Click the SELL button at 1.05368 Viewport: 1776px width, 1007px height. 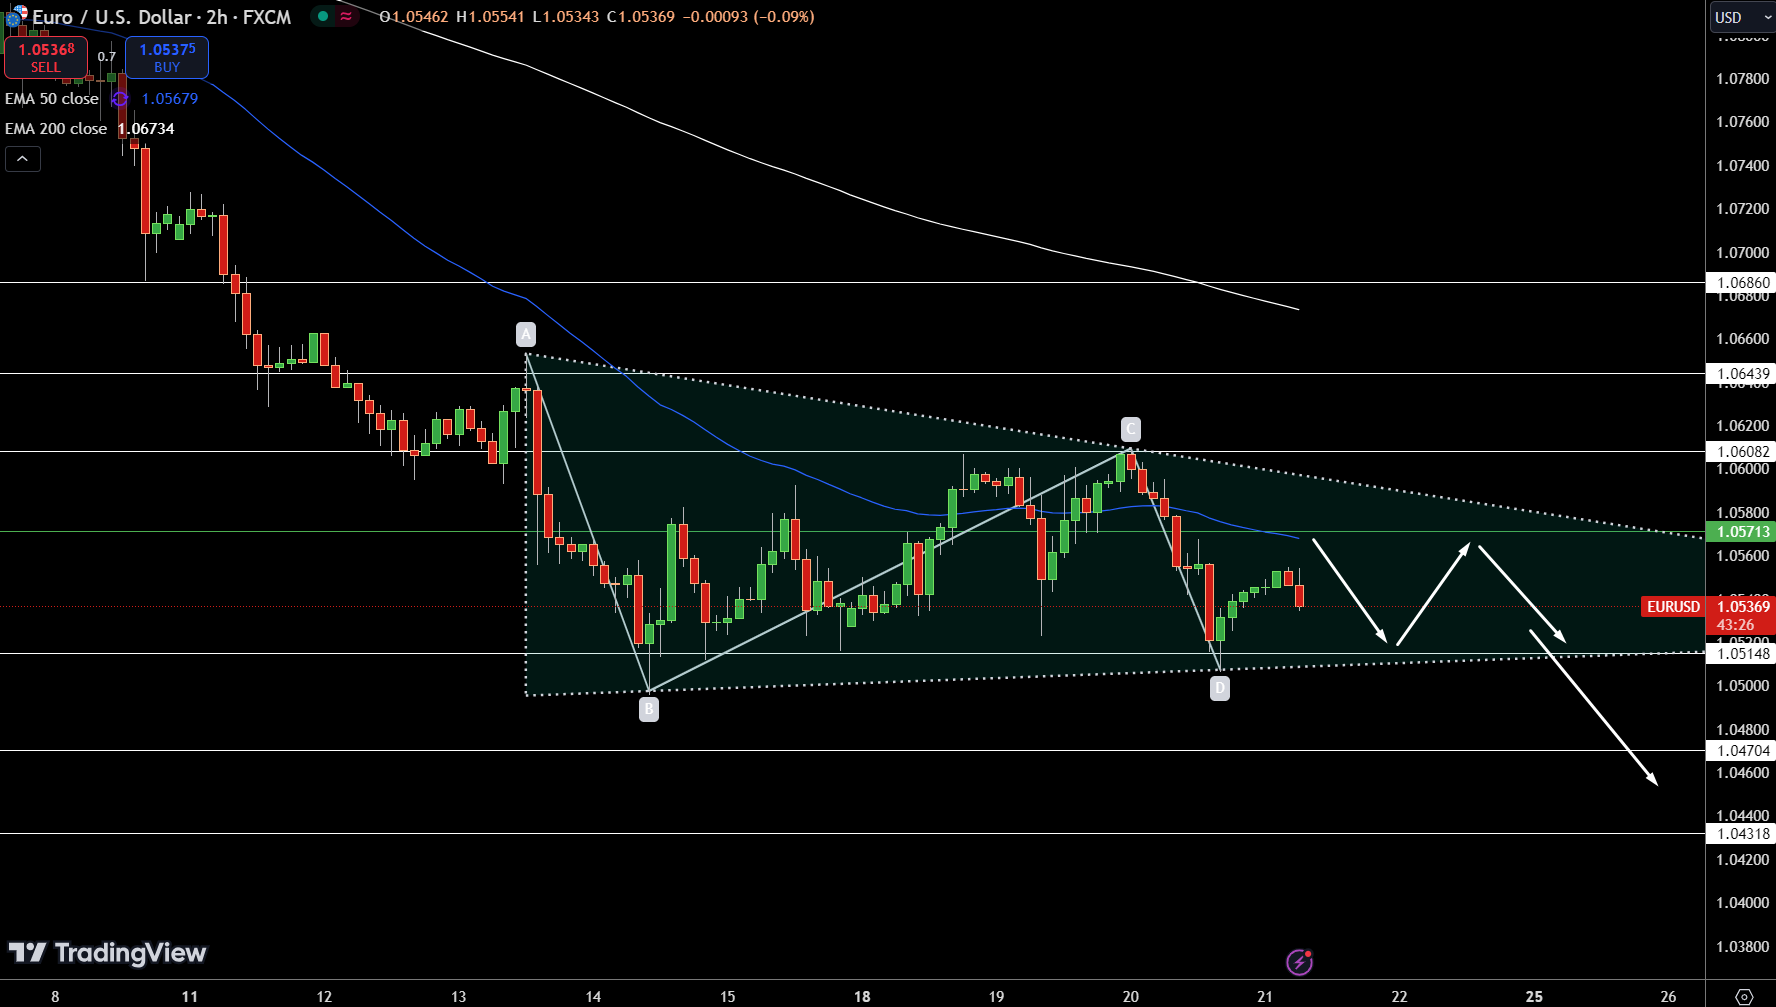pyautogui.click(x=46, y=58)
